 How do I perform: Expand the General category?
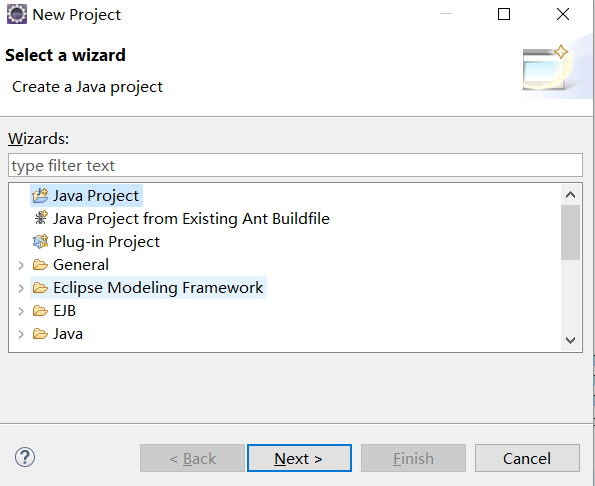(21, 265)
